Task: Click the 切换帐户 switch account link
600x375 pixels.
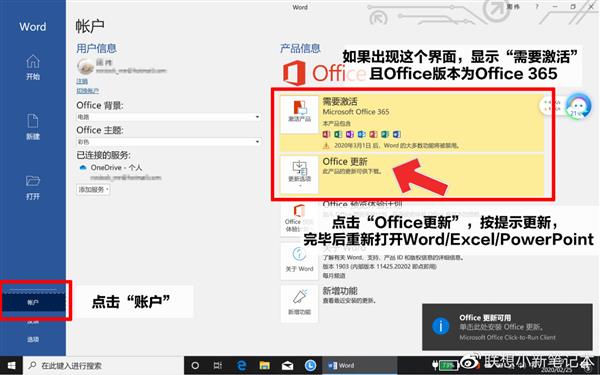Action: pyautogui.click(x=88, y=91)
